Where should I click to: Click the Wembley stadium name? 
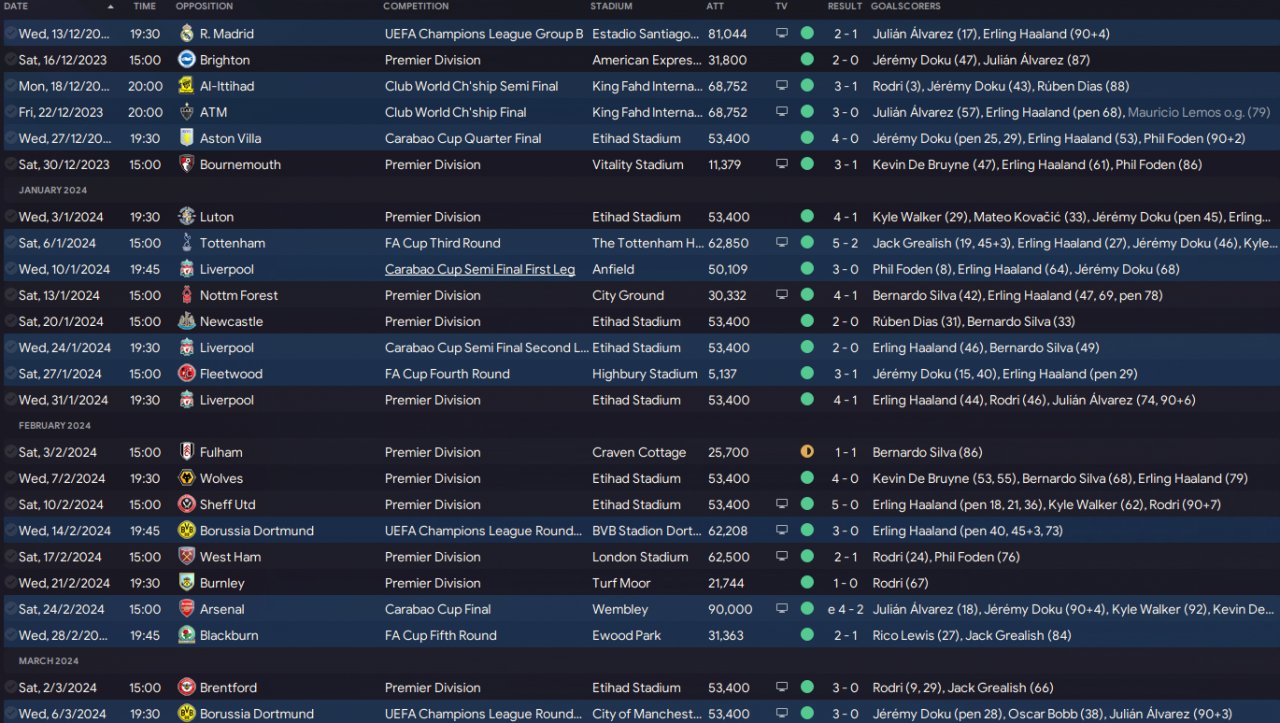coord(620,609)
